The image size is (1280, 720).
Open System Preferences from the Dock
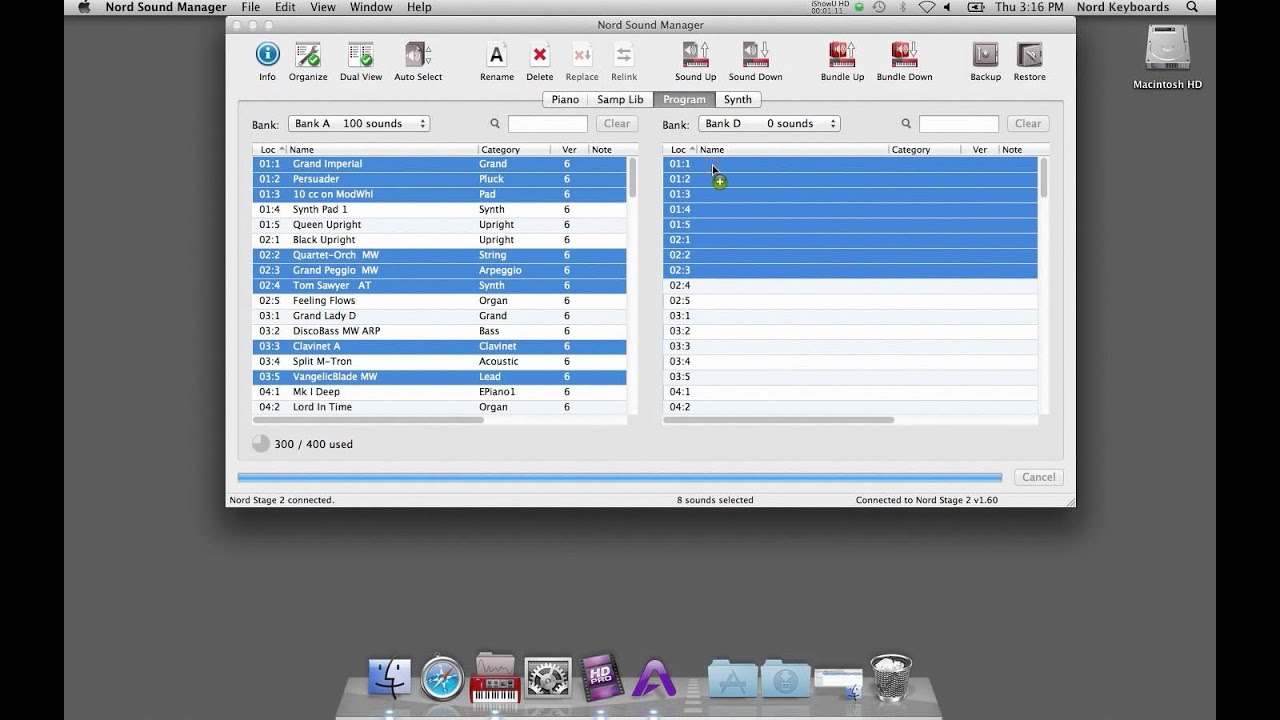point(548,678)
